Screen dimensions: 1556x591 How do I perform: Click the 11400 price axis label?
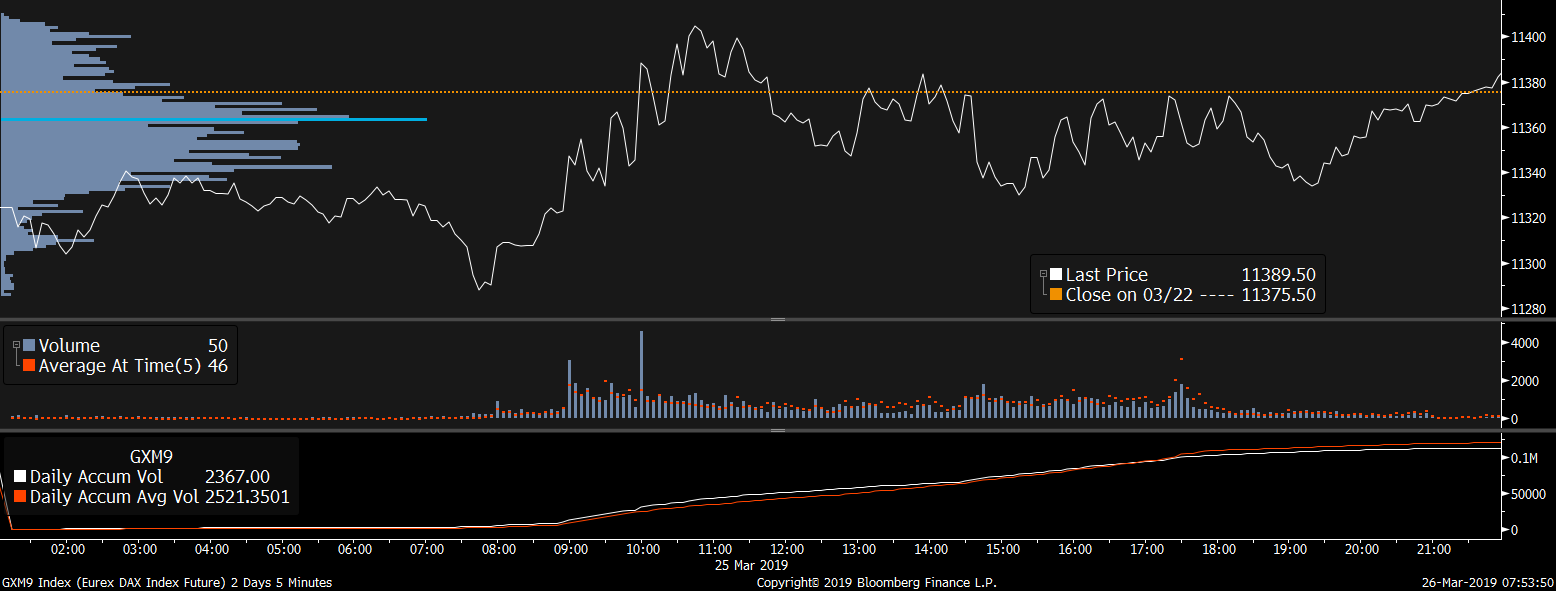pos(1529,37)
